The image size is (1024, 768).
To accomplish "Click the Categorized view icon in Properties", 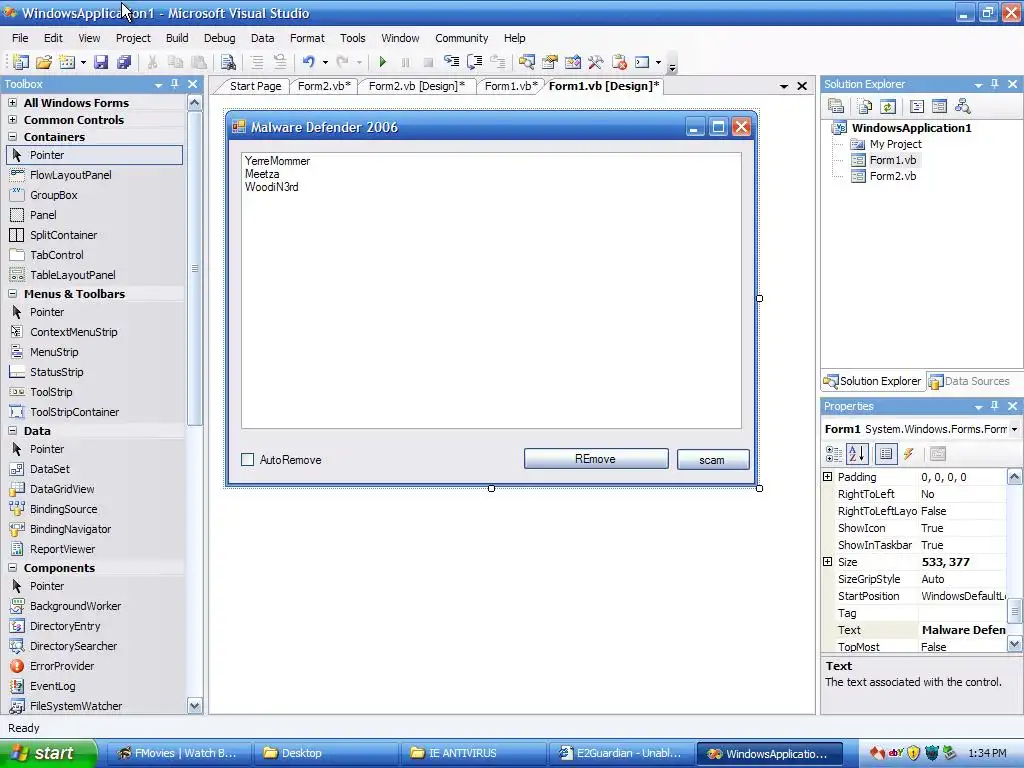I will 834,454.
